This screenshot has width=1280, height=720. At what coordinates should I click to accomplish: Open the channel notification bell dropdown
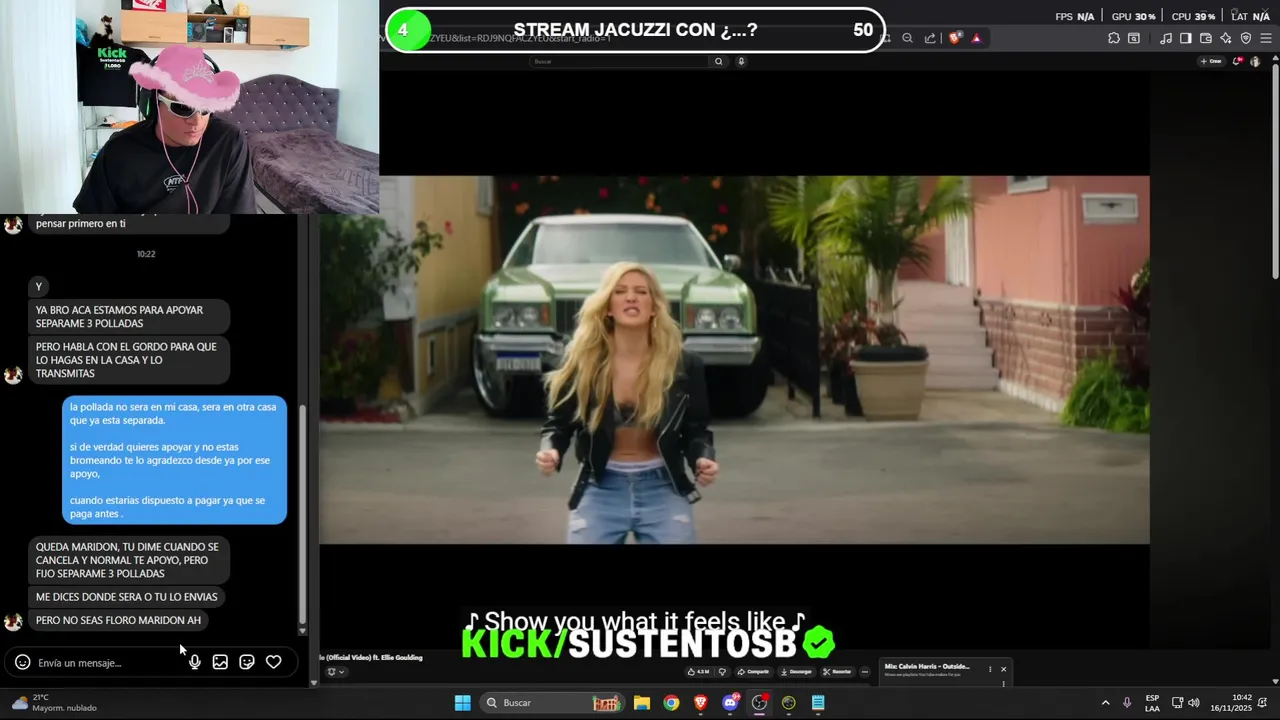tap(335, 672)
